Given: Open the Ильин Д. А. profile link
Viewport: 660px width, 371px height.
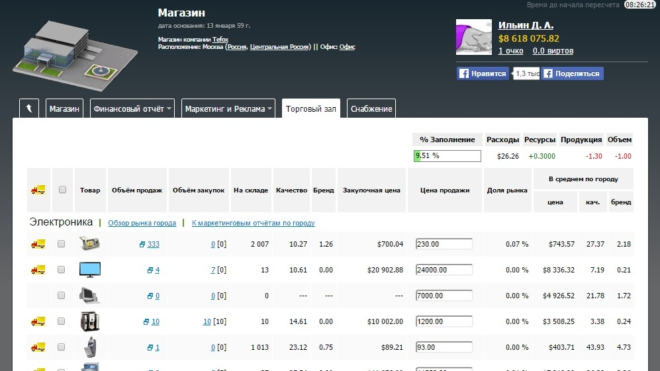Looking at the screenshot, I should click(x=526, y=25).
